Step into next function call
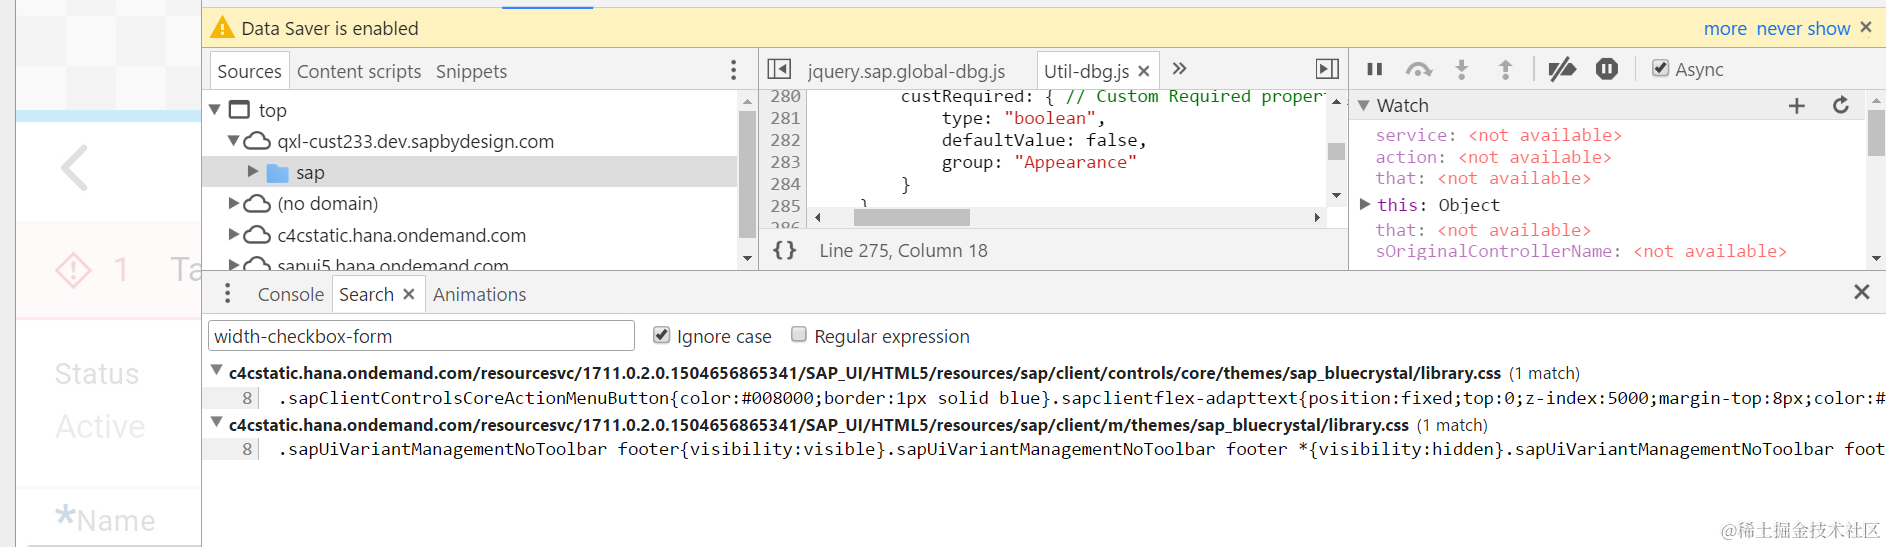This screenshot has height=547, width=1887. [x=1461, y=69]
